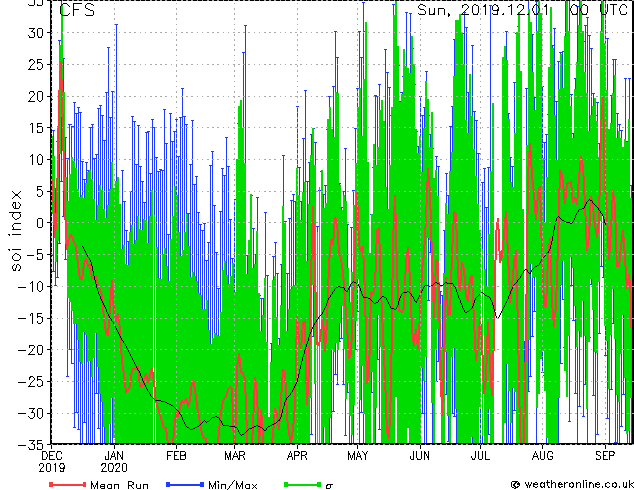The height and width of the screenshot is (490, 634).
Task: Click the APR x-axis label
Action: (x=297, y=456)
